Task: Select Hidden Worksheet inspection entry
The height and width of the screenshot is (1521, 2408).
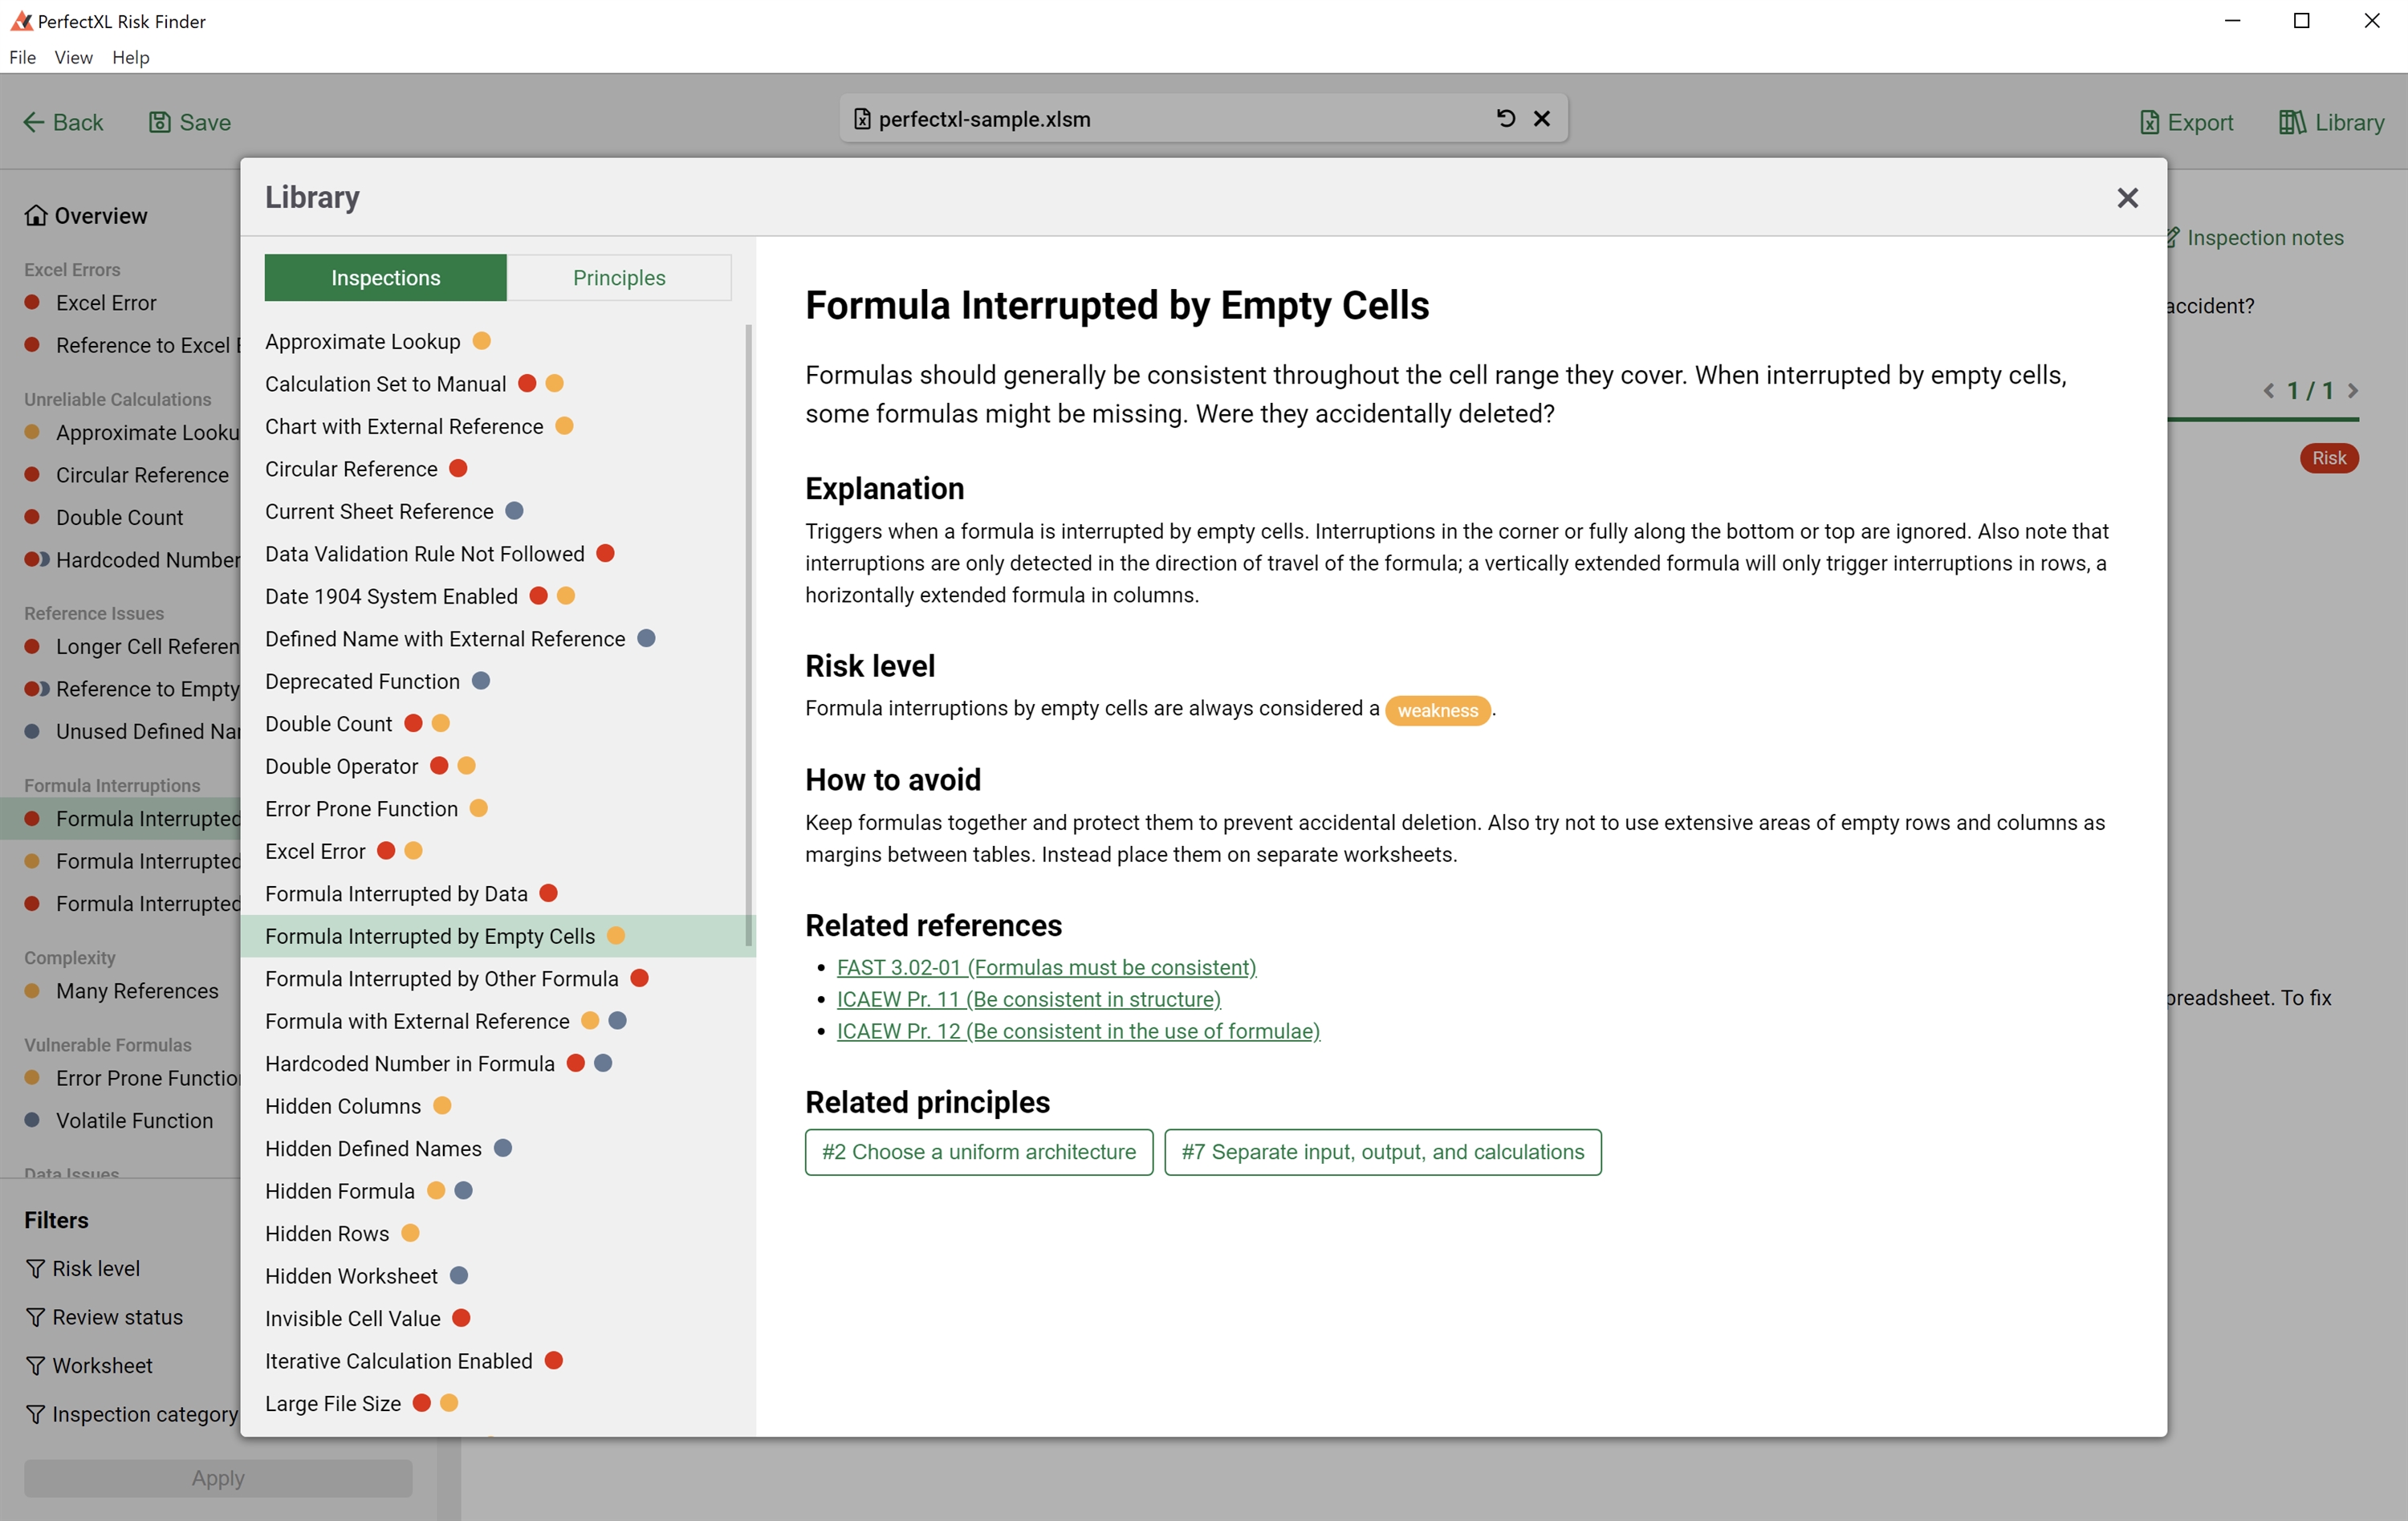Action: [351, 1276]
